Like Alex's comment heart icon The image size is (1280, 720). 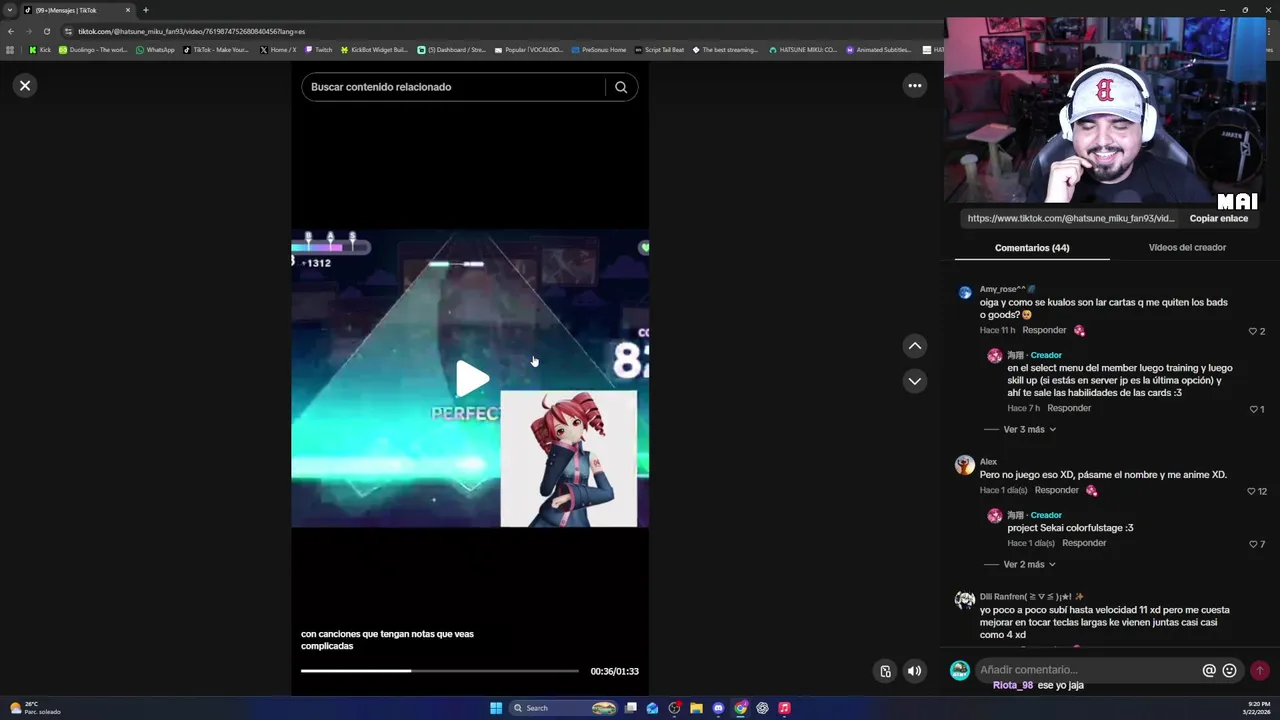click(x=1250, y=491)
